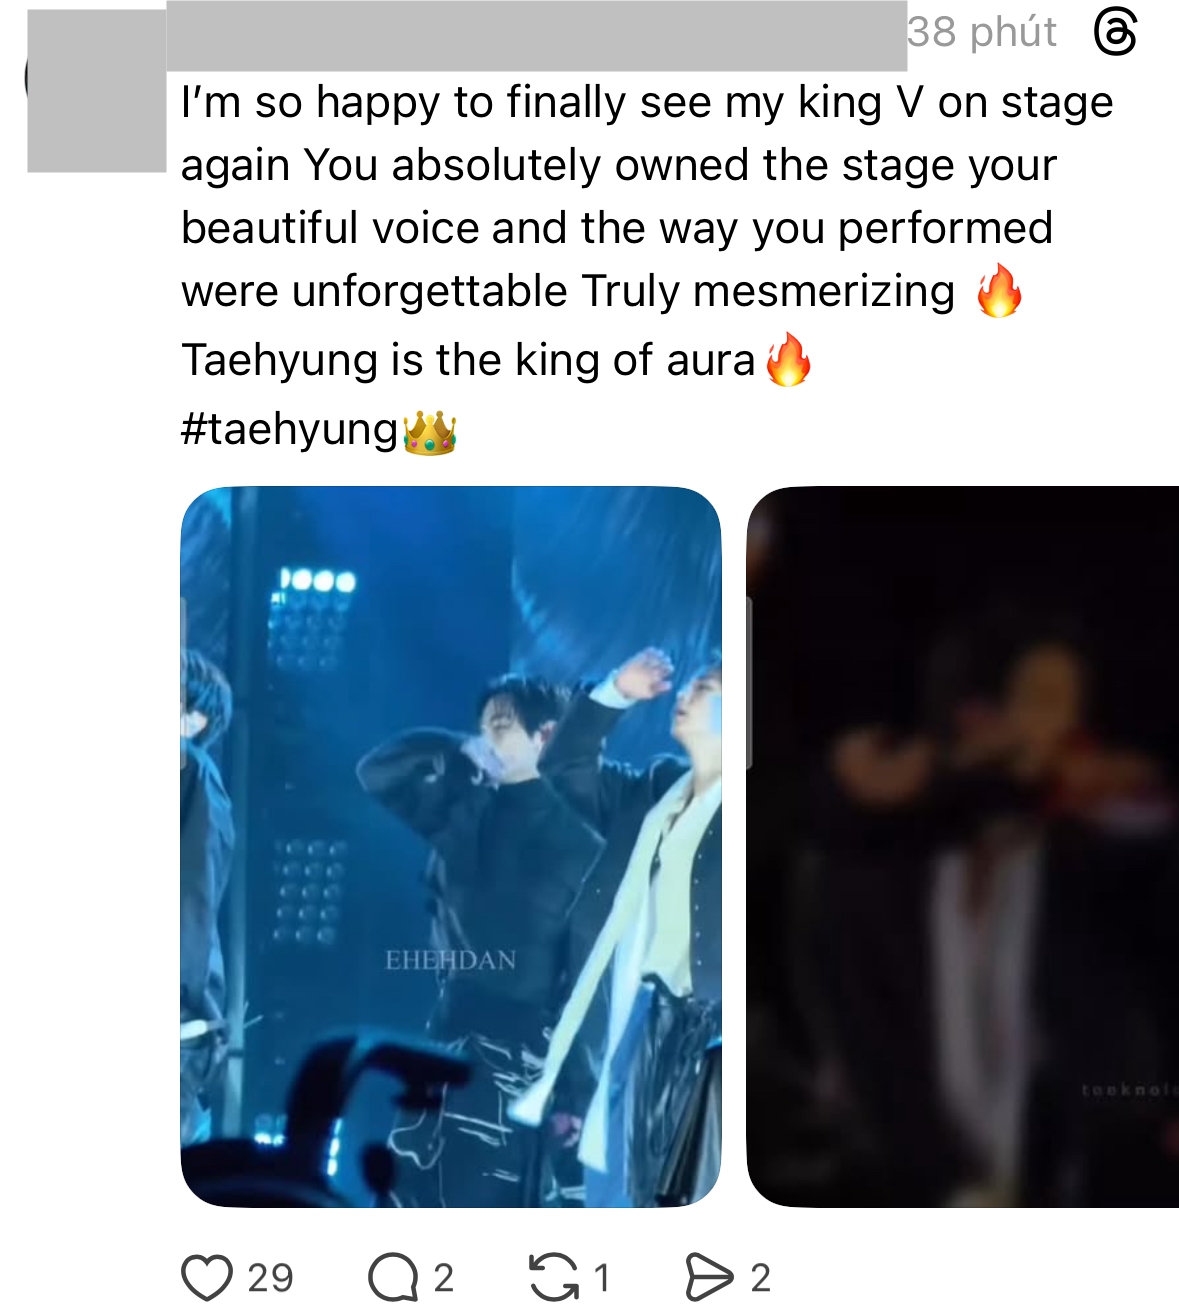The width and height of the screenshot is (1179, 1310).
Task: Click the EHEHDAN watermark in the photo
Action: click(449, 961)
